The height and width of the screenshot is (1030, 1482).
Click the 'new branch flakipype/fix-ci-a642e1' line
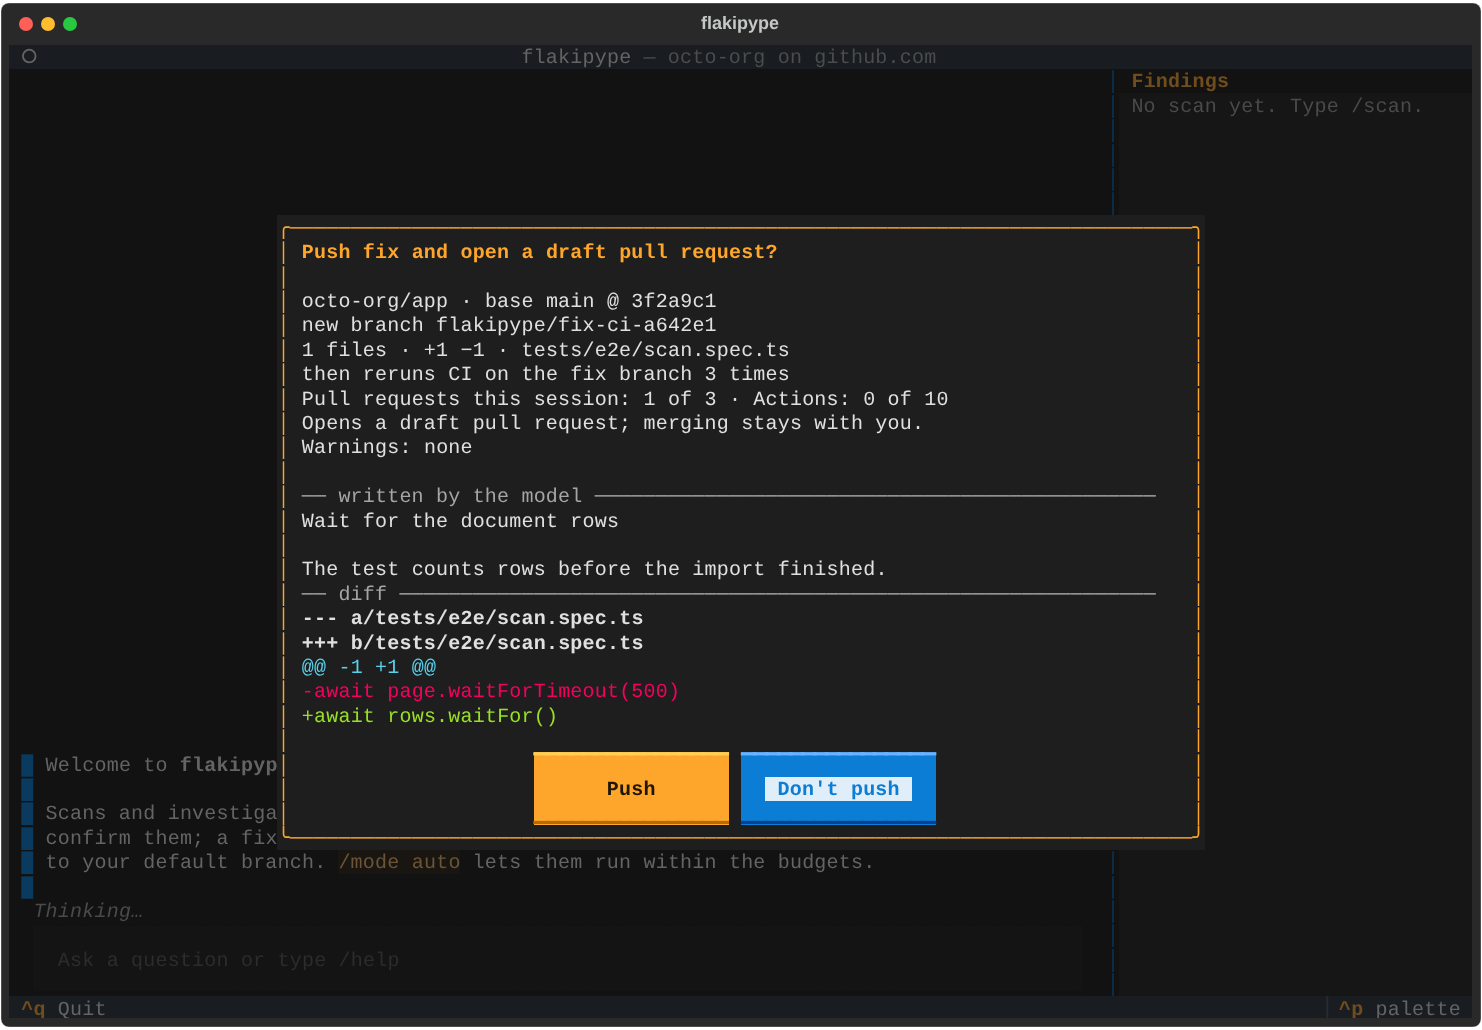tap(509, 325)
